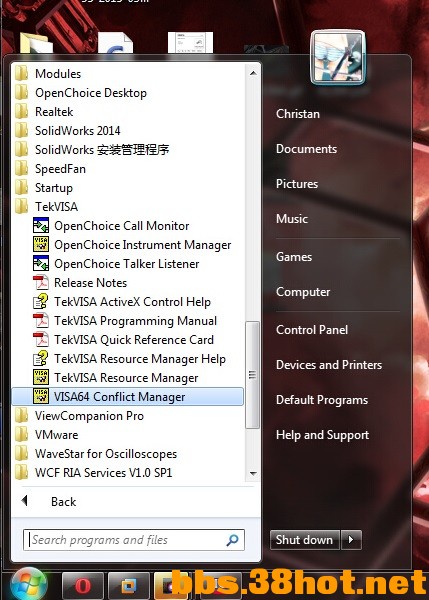
Task: Open WaveStar for Oscilloscopes folder
Action: tap(128, 454)
